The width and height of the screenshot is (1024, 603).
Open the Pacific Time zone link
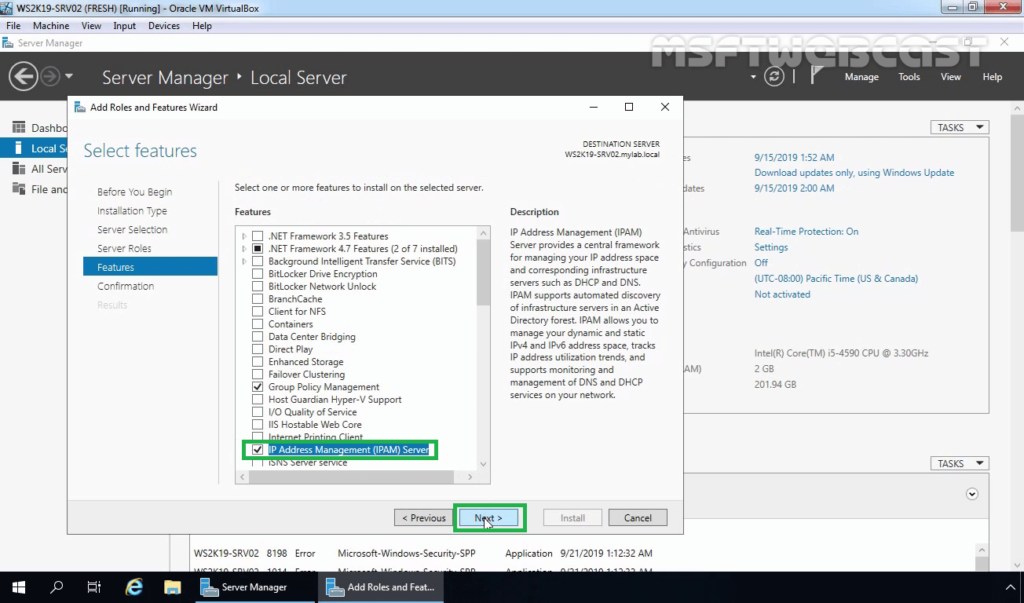tap(836, 278)
